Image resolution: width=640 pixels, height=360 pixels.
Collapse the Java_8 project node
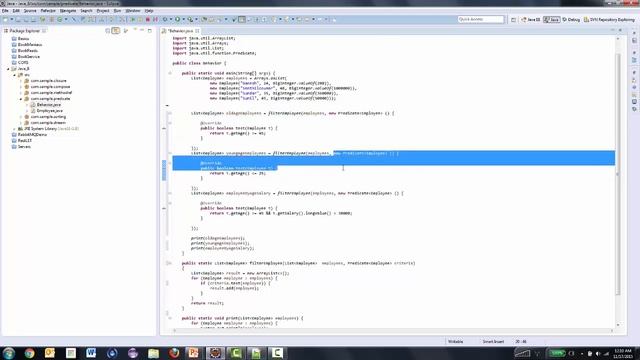pyautogui.click(x=8, y=69)
